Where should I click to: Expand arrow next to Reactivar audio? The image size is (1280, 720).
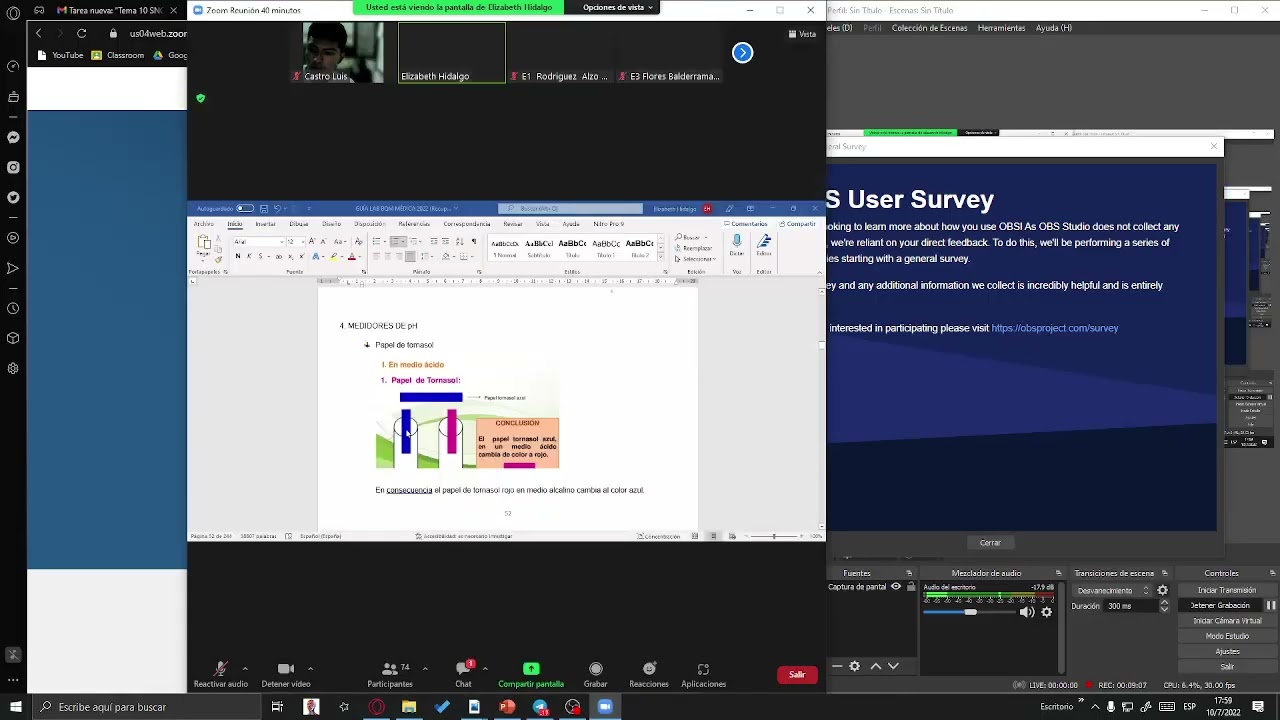click(244, 669)
